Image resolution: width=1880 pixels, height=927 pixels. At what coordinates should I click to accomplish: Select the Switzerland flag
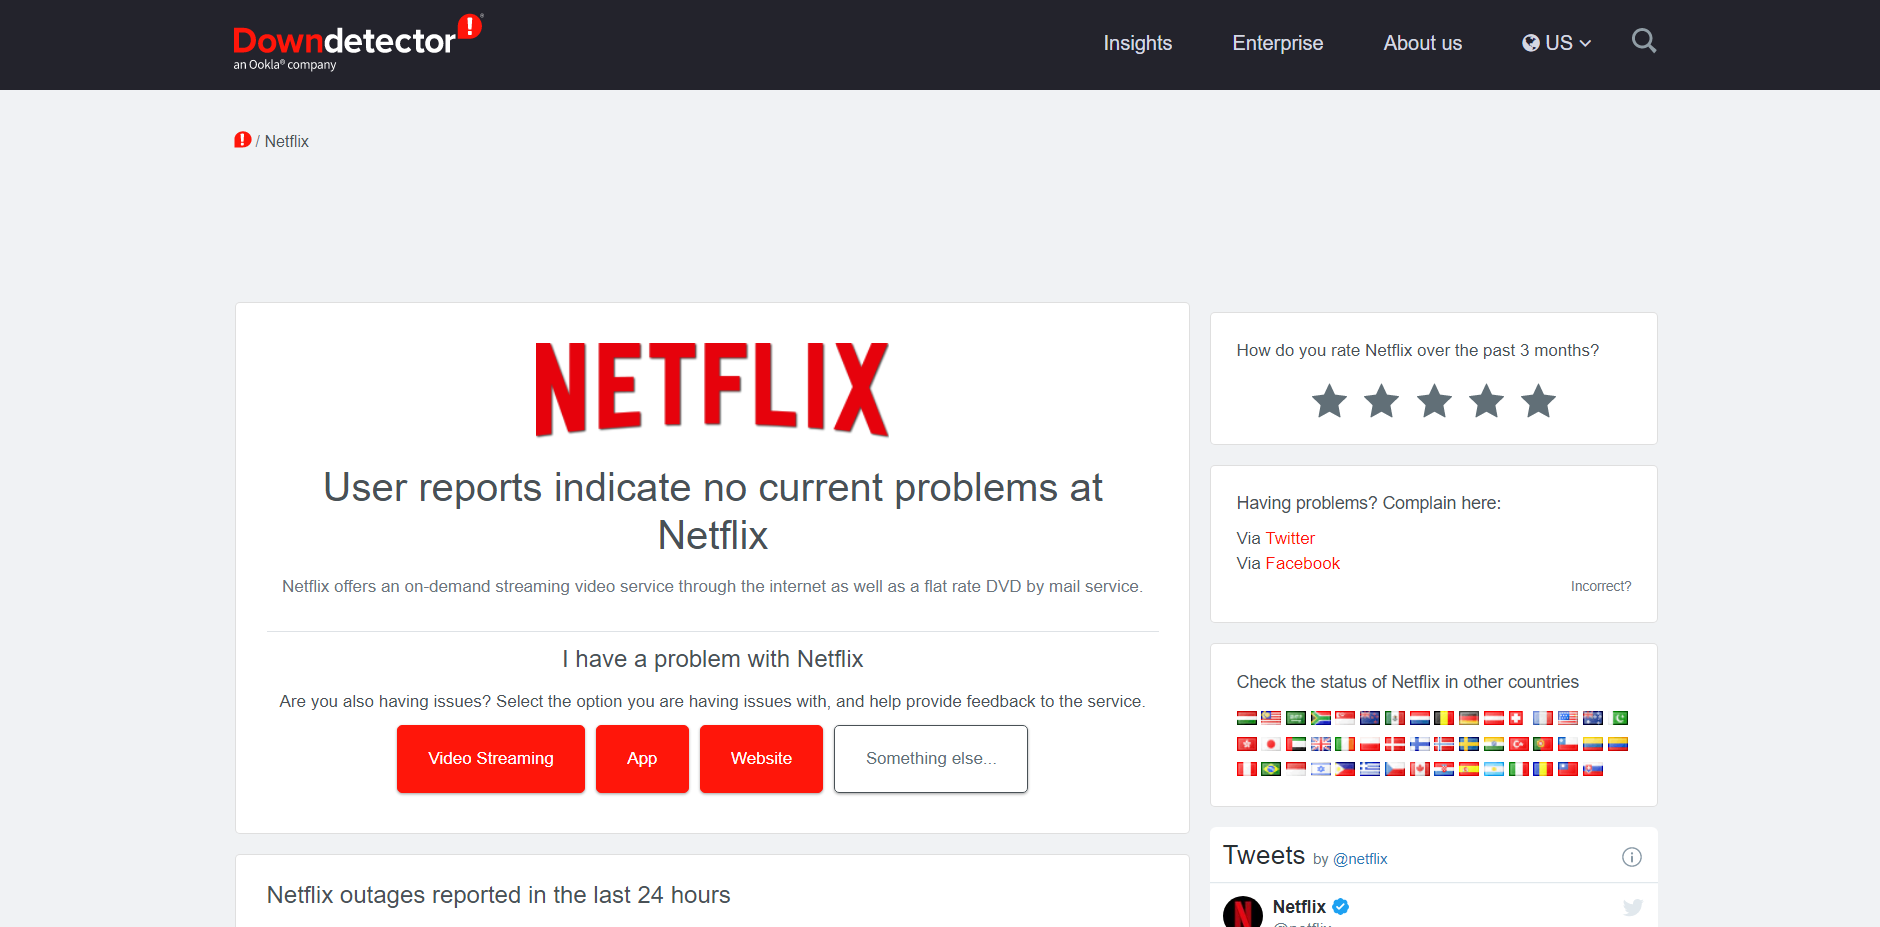point(1516,718)
